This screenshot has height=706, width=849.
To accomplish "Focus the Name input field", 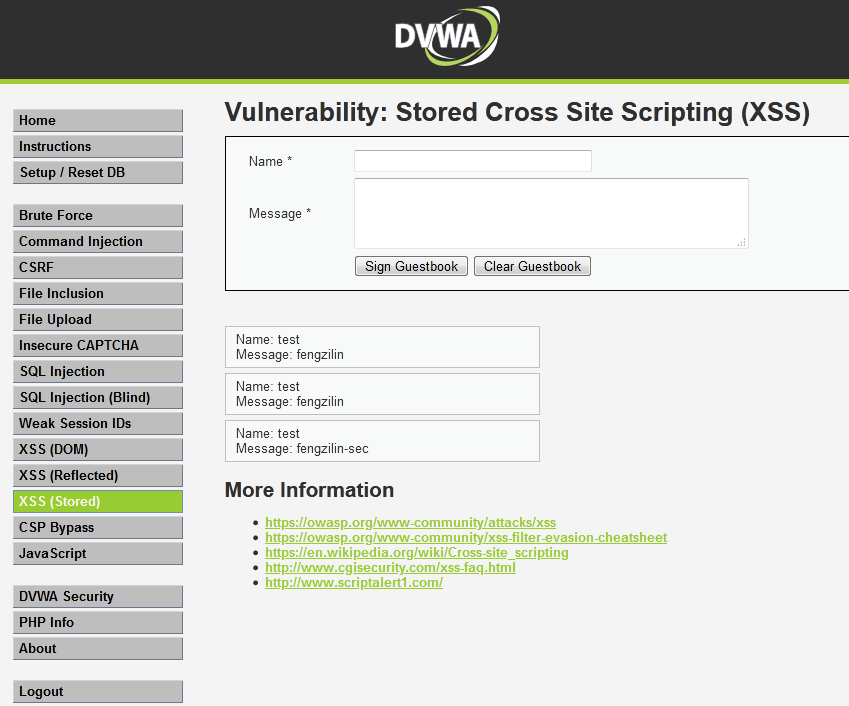I will (x=473, y=161).
